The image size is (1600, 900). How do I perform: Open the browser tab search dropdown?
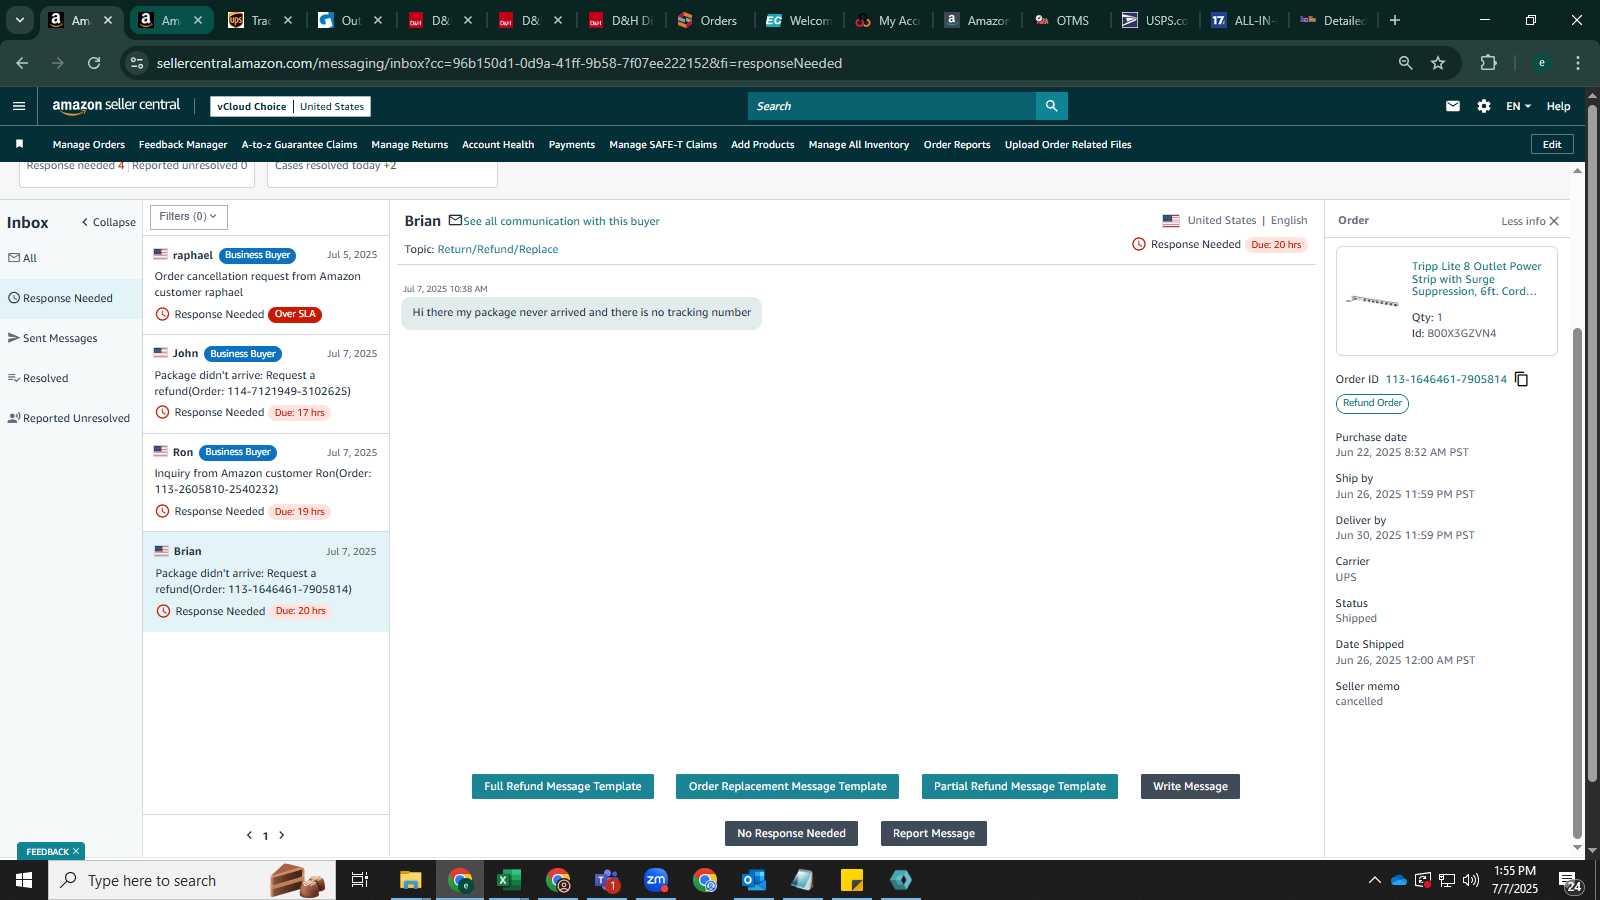tap(19, 20)
